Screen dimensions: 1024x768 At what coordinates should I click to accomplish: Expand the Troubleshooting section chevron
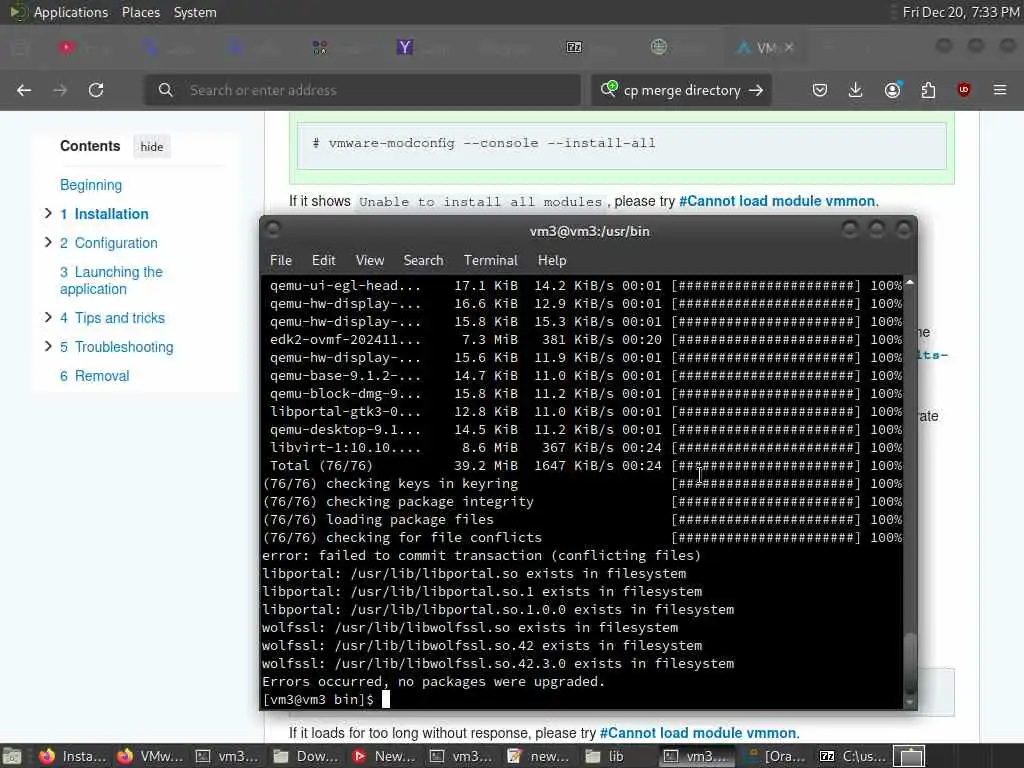48,346
